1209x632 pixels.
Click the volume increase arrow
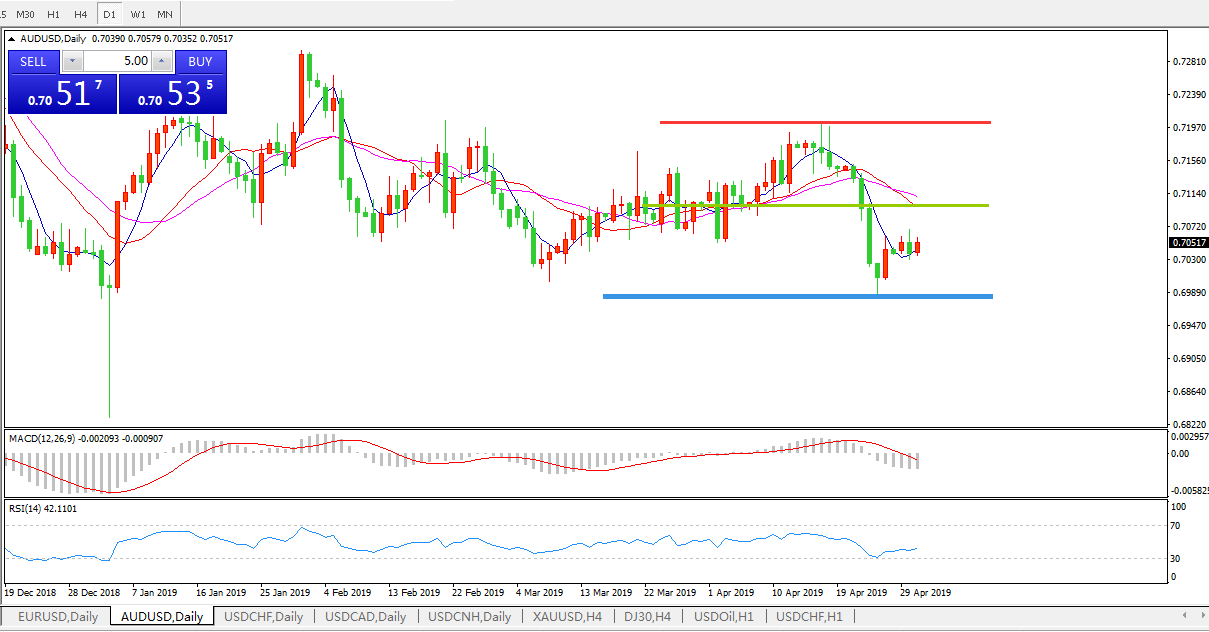click(162, 62)
